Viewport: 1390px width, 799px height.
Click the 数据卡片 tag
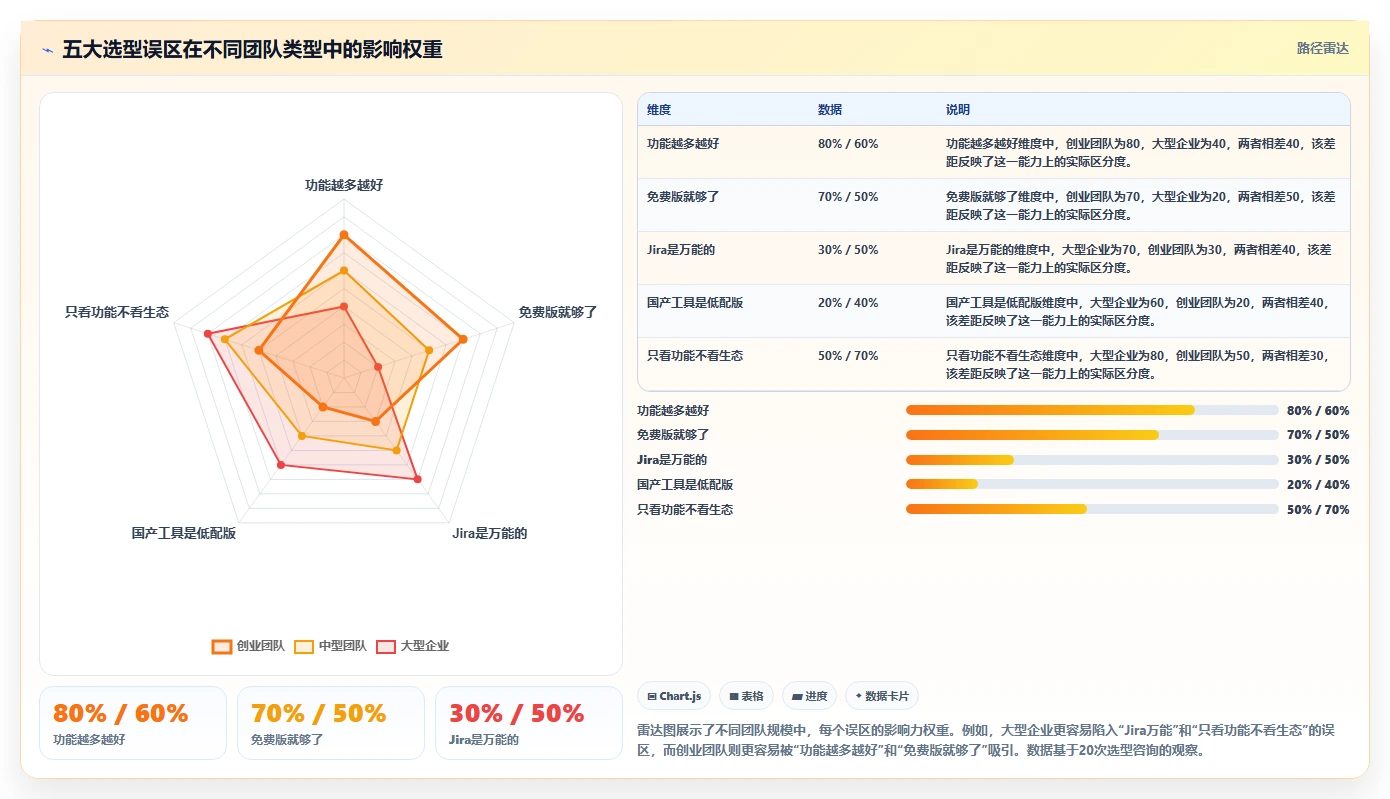(x=882, y=696)
